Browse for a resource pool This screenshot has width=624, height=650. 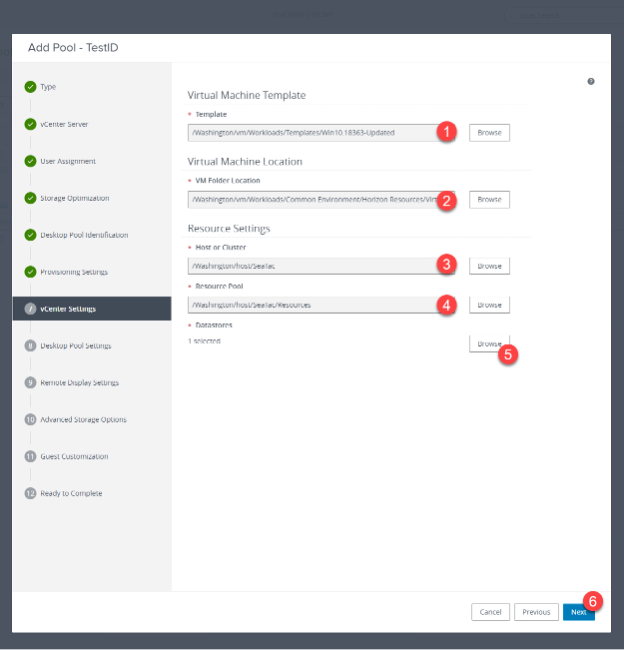pyautogui.click(x=489, y=304)
